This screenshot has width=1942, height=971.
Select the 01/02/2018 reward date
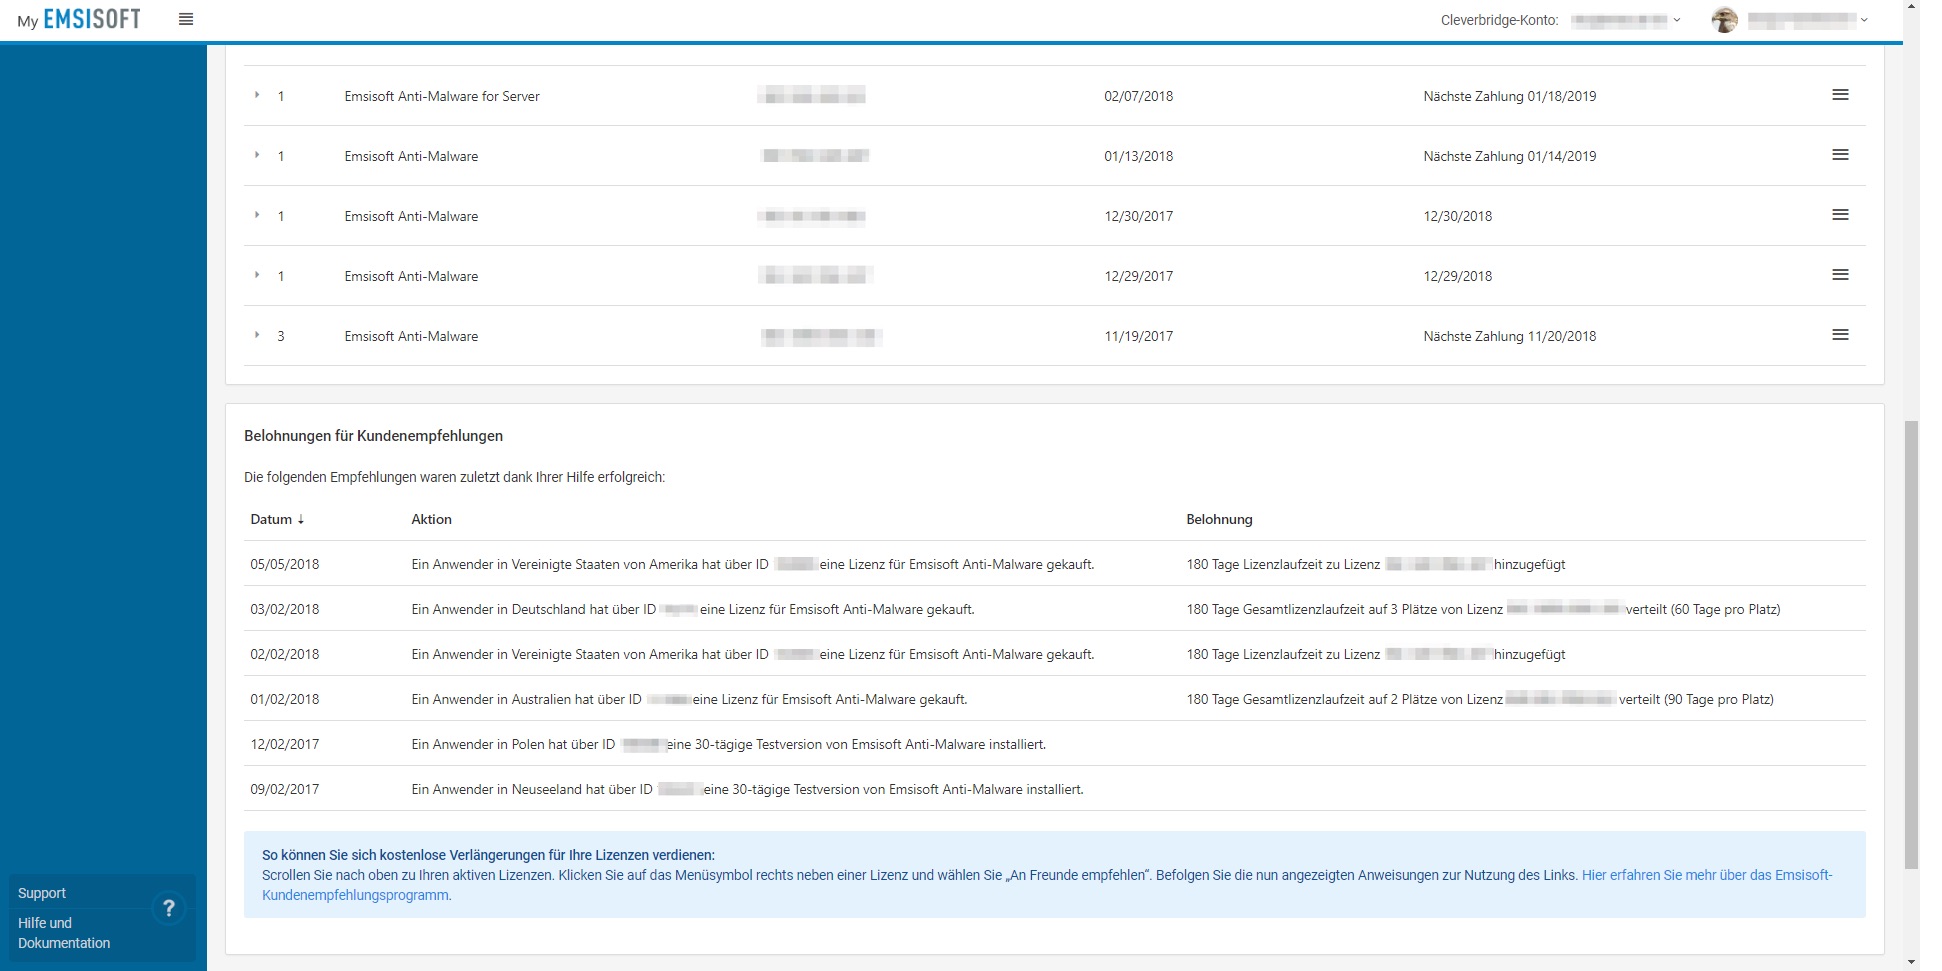point(285,699)
